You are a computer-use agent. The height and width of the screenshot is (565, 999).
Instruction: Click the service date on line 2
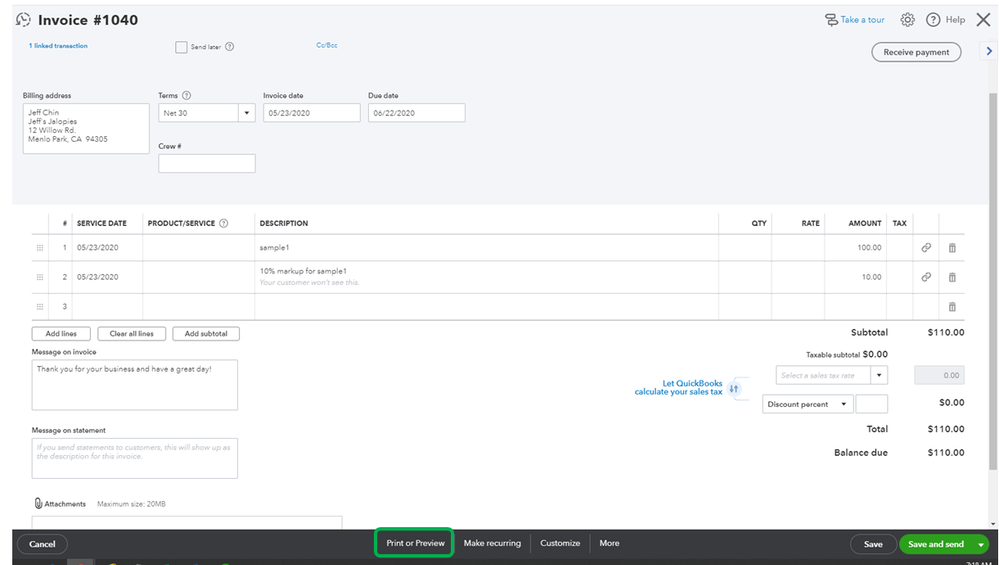(x=107, y=277)
